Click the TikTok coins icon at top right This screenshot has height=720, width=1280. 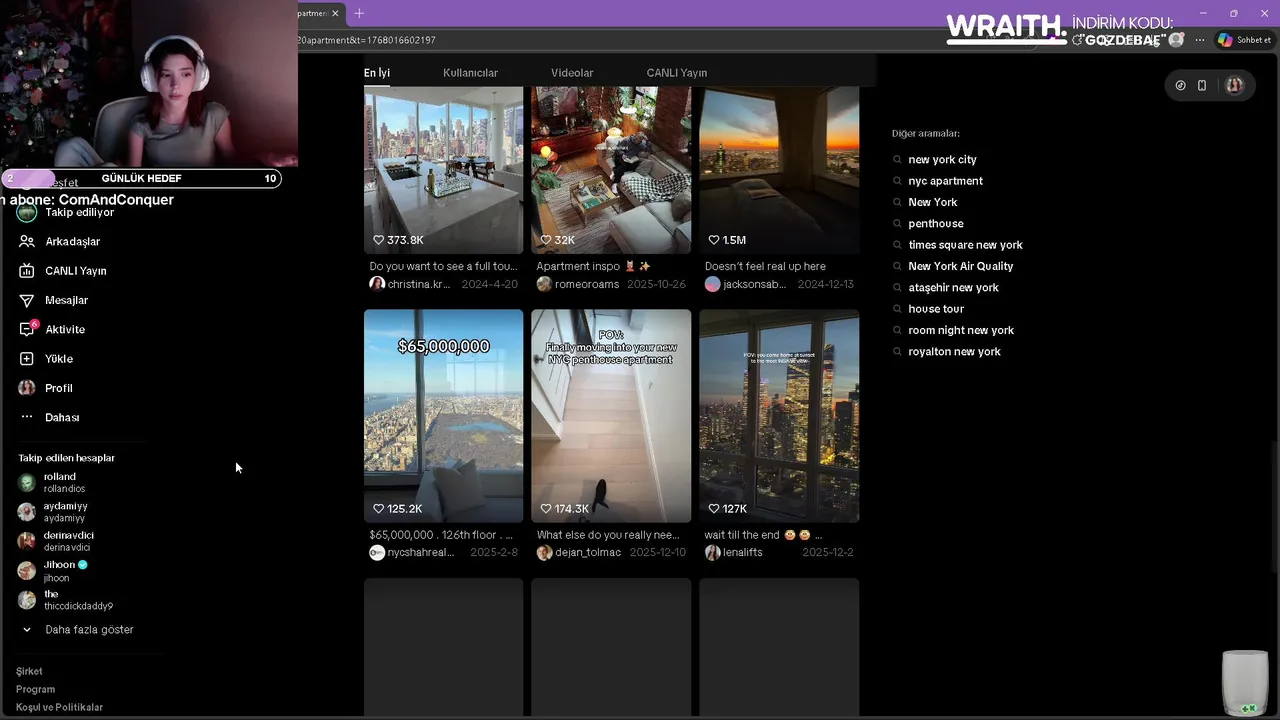[1180, 85]
